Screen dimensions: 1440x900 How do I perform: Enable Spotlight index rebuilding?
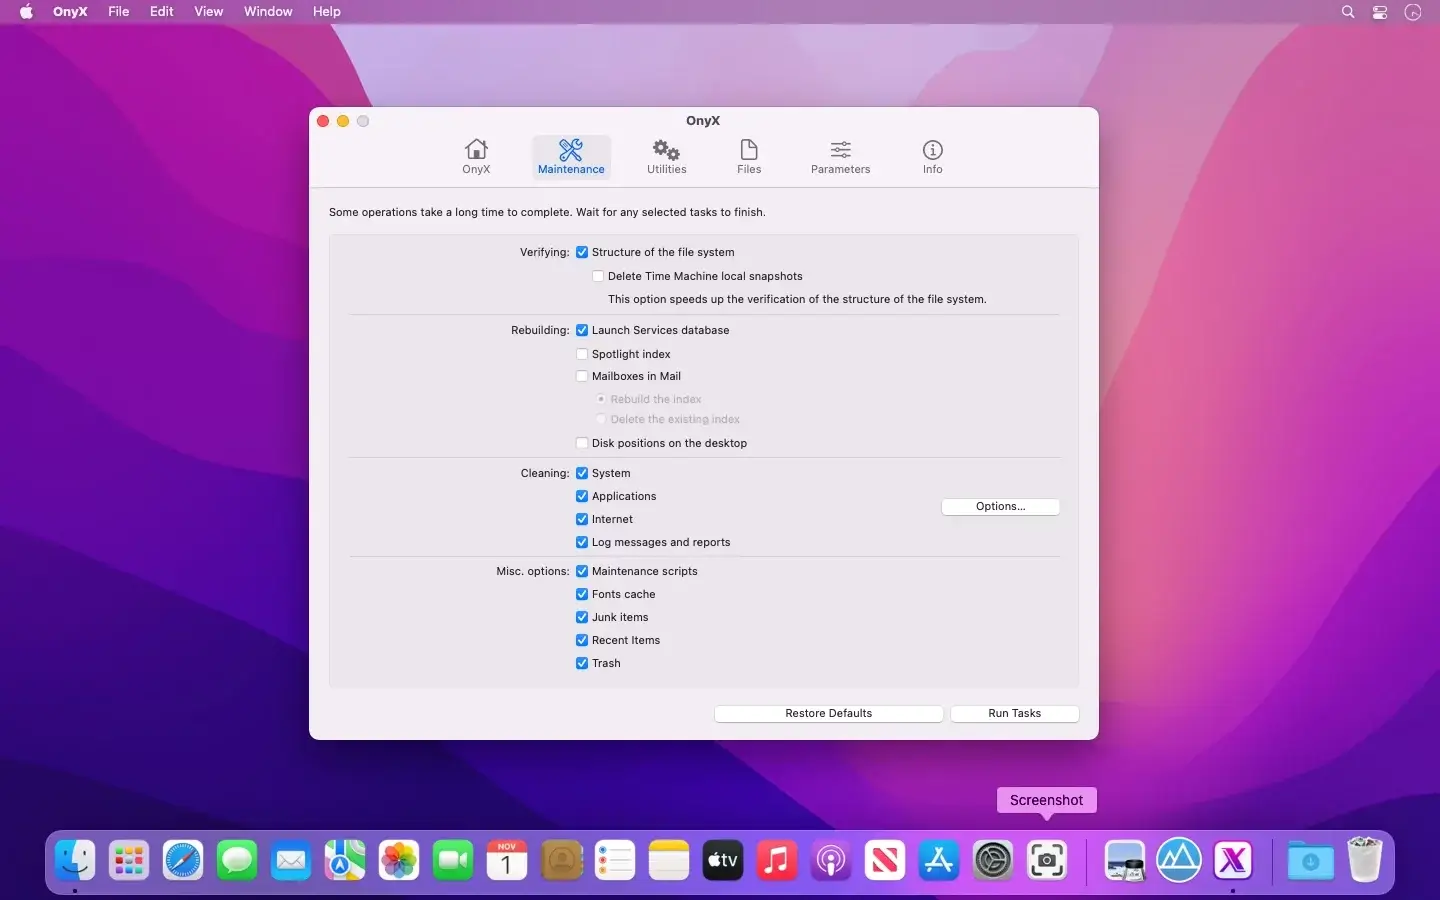point(582,354)
